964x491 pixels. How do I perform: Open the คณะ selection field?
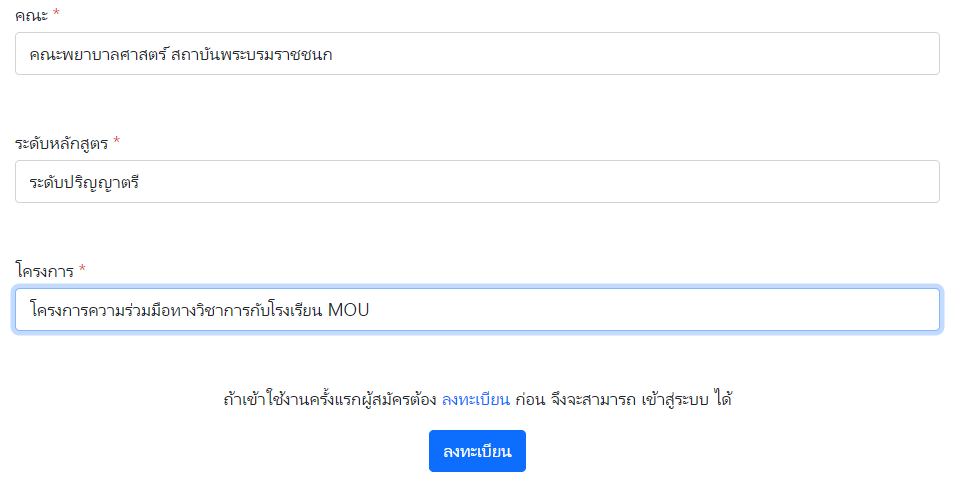477,54
